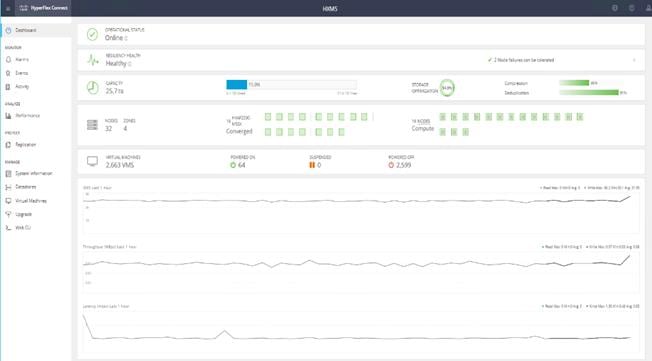The width and height of the screenshot is (652, 361).
Task: Click the Storage Optimization percentage ring
Action: point(447,88)
